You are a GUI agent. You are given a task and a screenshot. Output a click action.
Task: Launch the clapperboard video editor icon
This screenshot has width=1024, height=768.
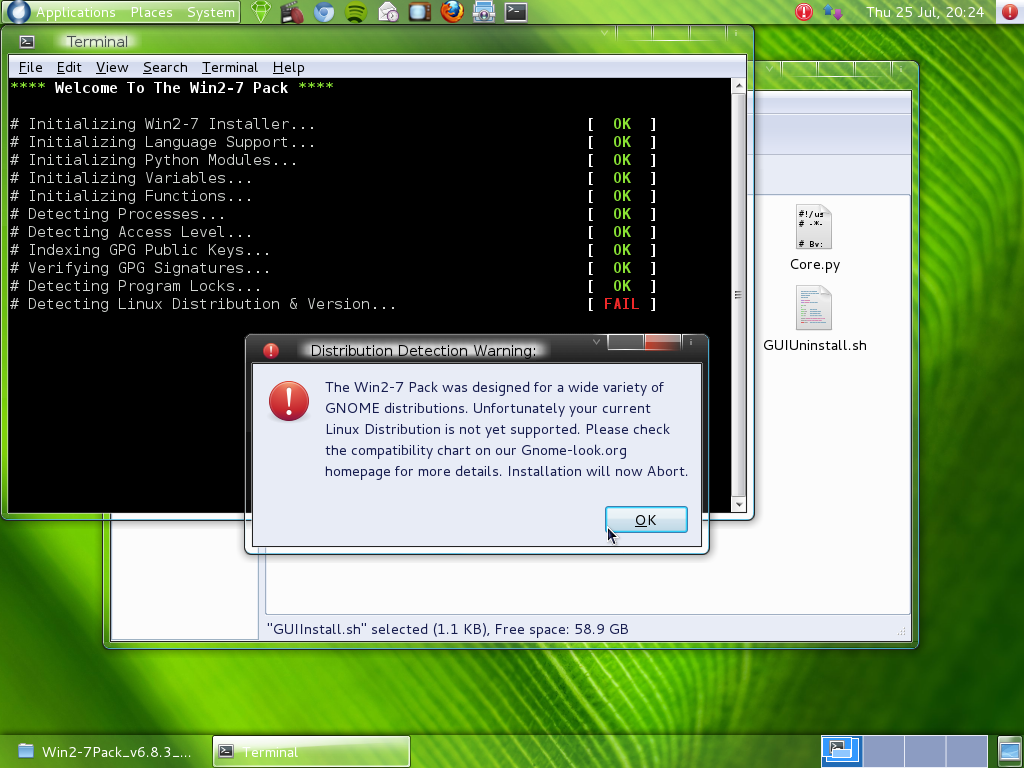click(292, 12)
